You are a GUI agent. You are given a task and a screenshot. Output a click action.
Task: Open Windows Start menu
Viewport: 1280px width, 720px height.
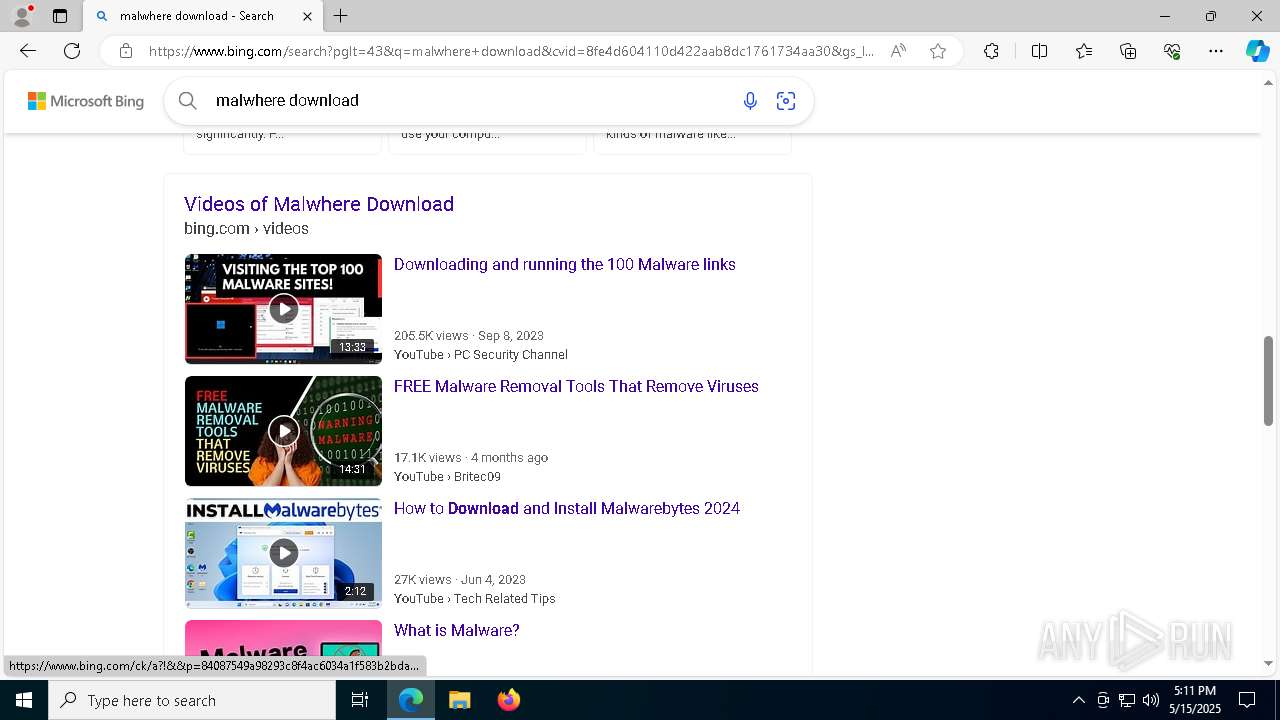24,700
